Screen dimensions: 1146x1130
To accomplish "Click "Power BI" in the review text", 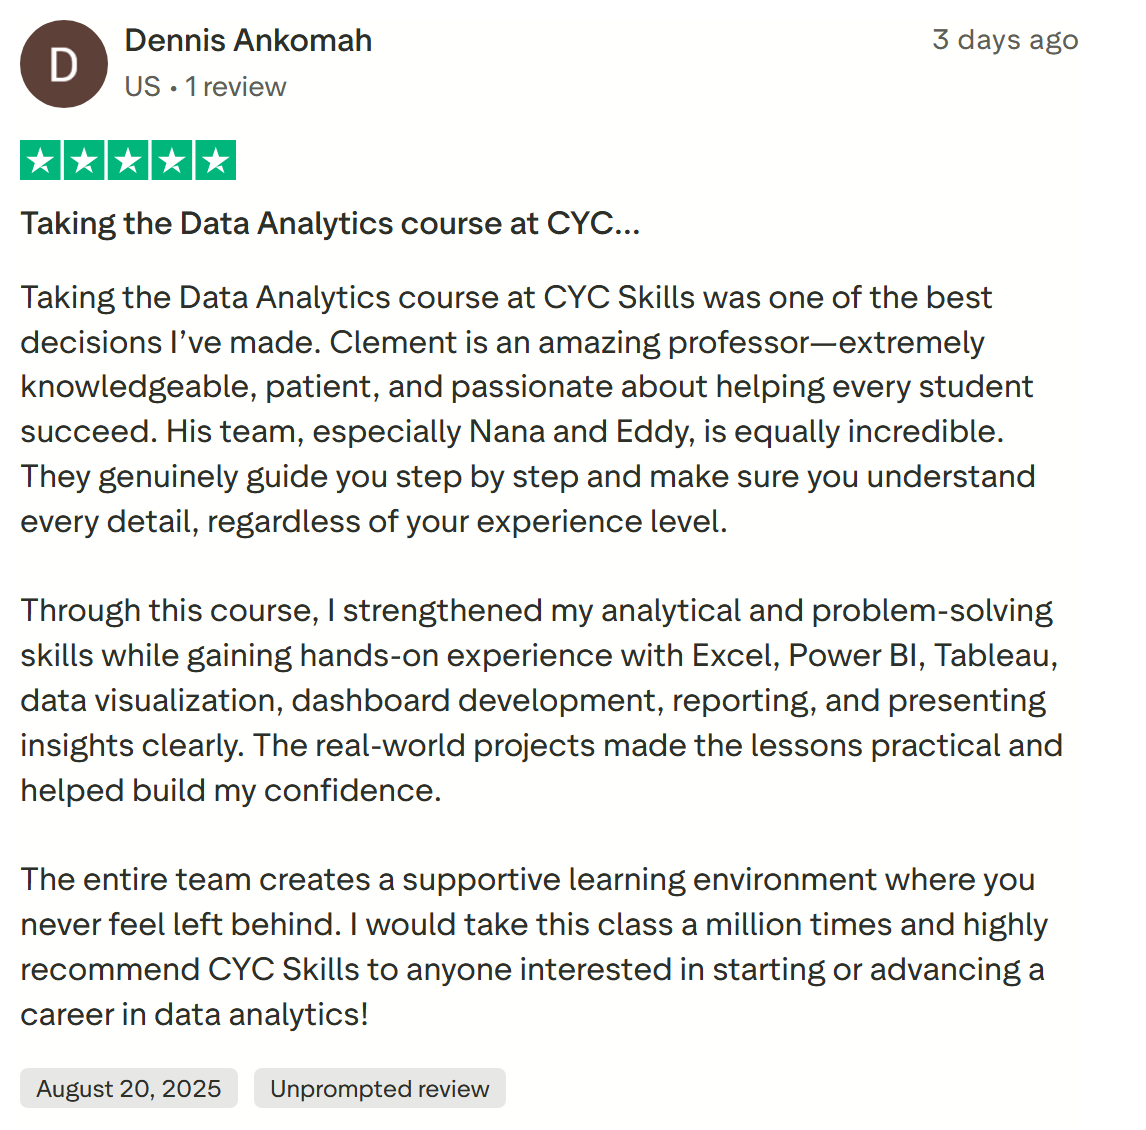I will pyautogui.click(x=853, y=656).
